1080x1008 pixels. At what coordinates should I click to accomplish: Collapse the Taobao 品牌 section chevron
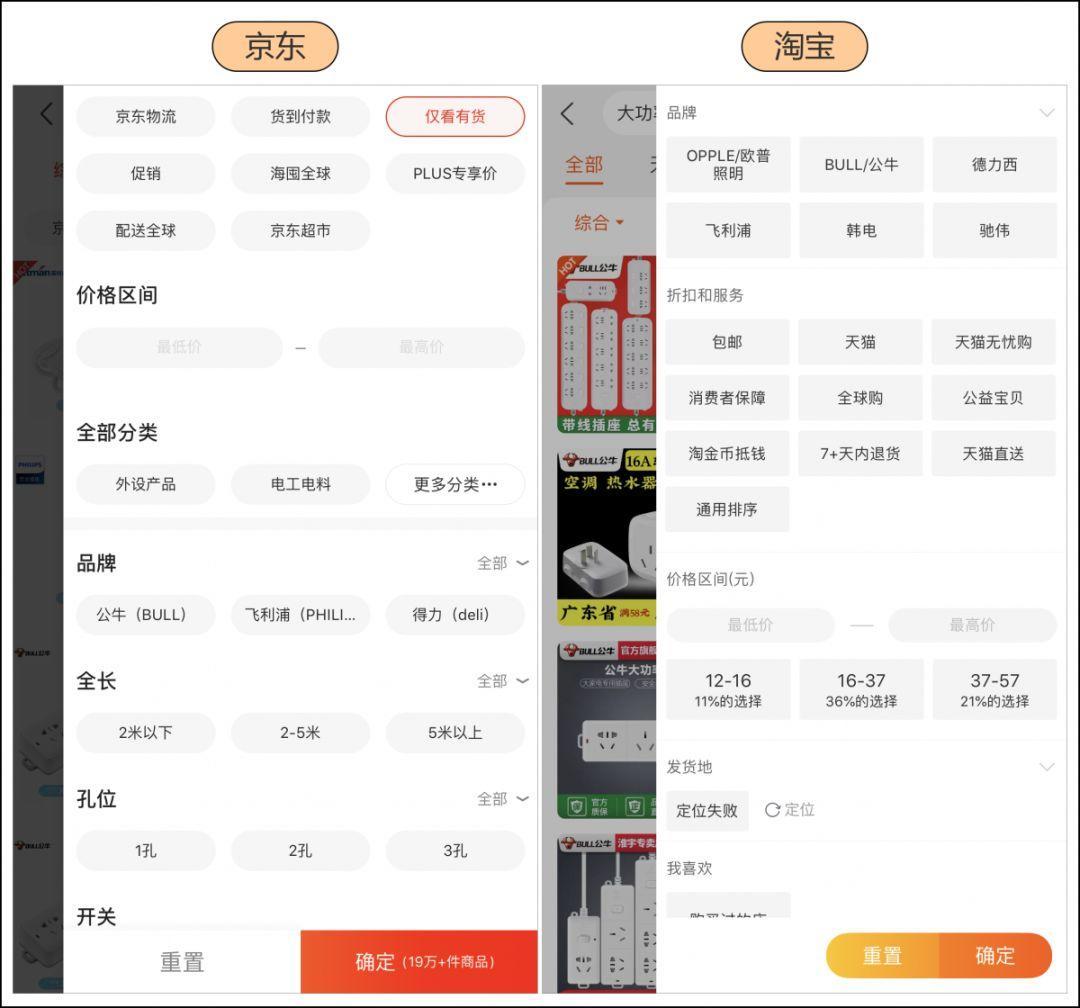(1046, 113)
